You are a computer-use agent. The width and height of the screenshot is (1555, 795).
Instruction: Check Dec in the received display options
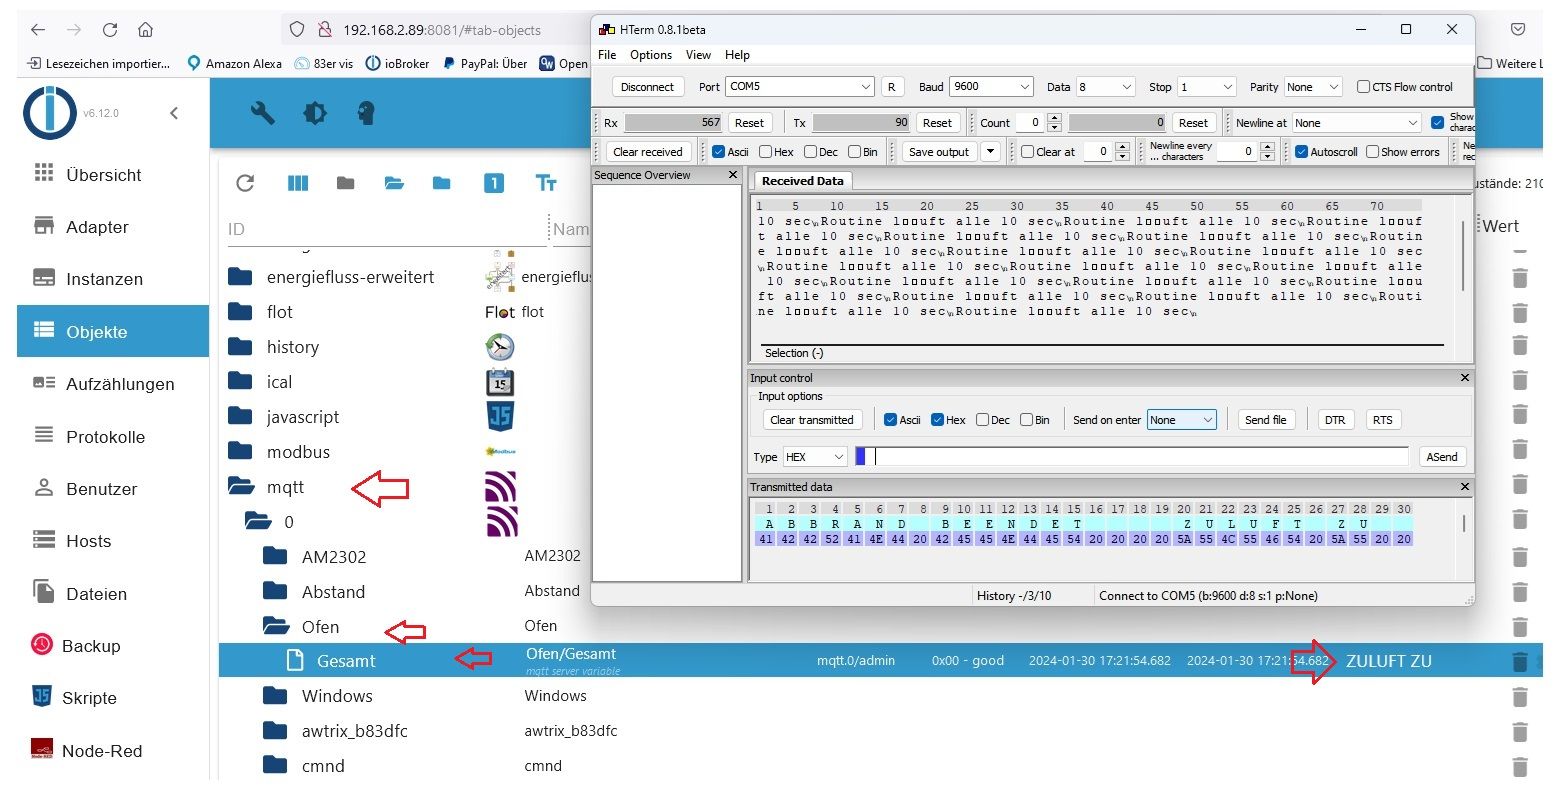(810, 152)
